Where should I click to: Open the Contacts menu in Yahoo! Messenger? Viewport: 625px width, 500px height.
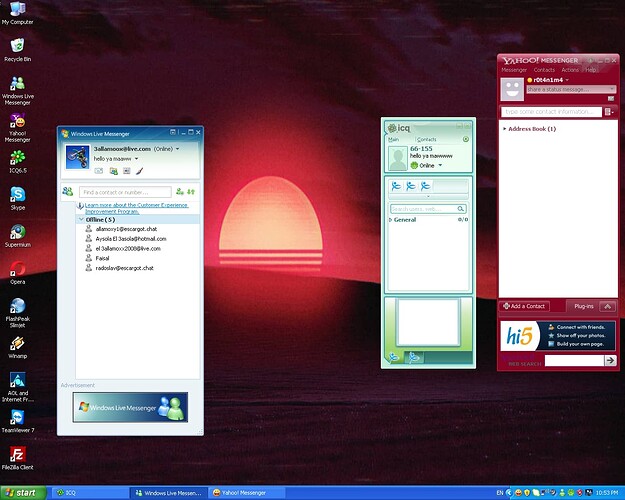coord(544,70)
